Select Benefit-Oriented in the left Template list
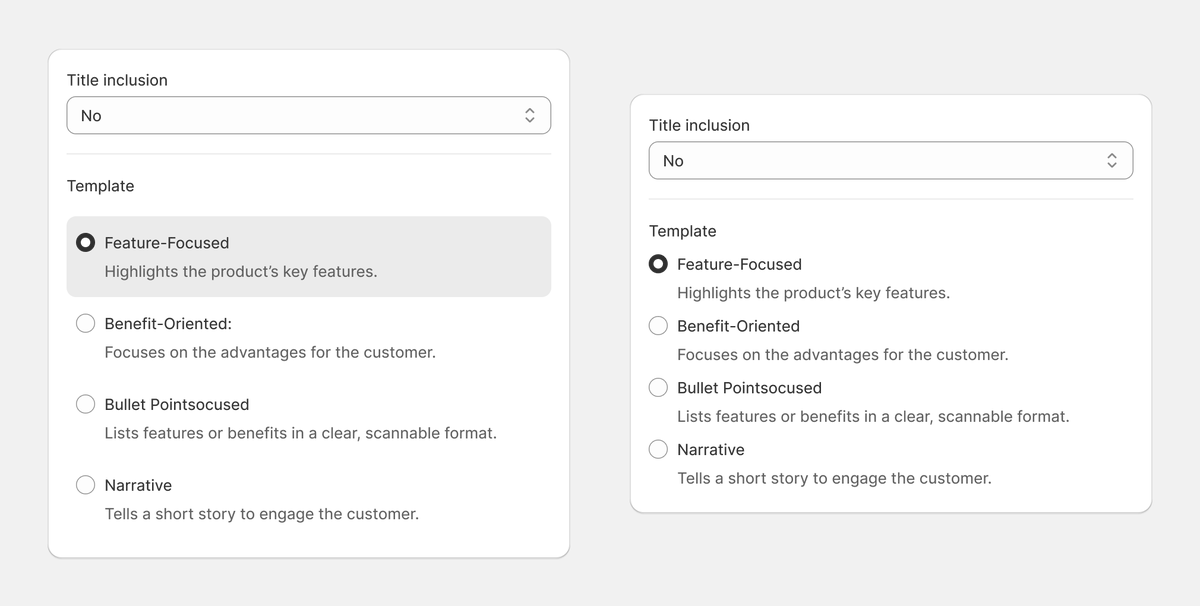1200x606 pixels. 85,323
